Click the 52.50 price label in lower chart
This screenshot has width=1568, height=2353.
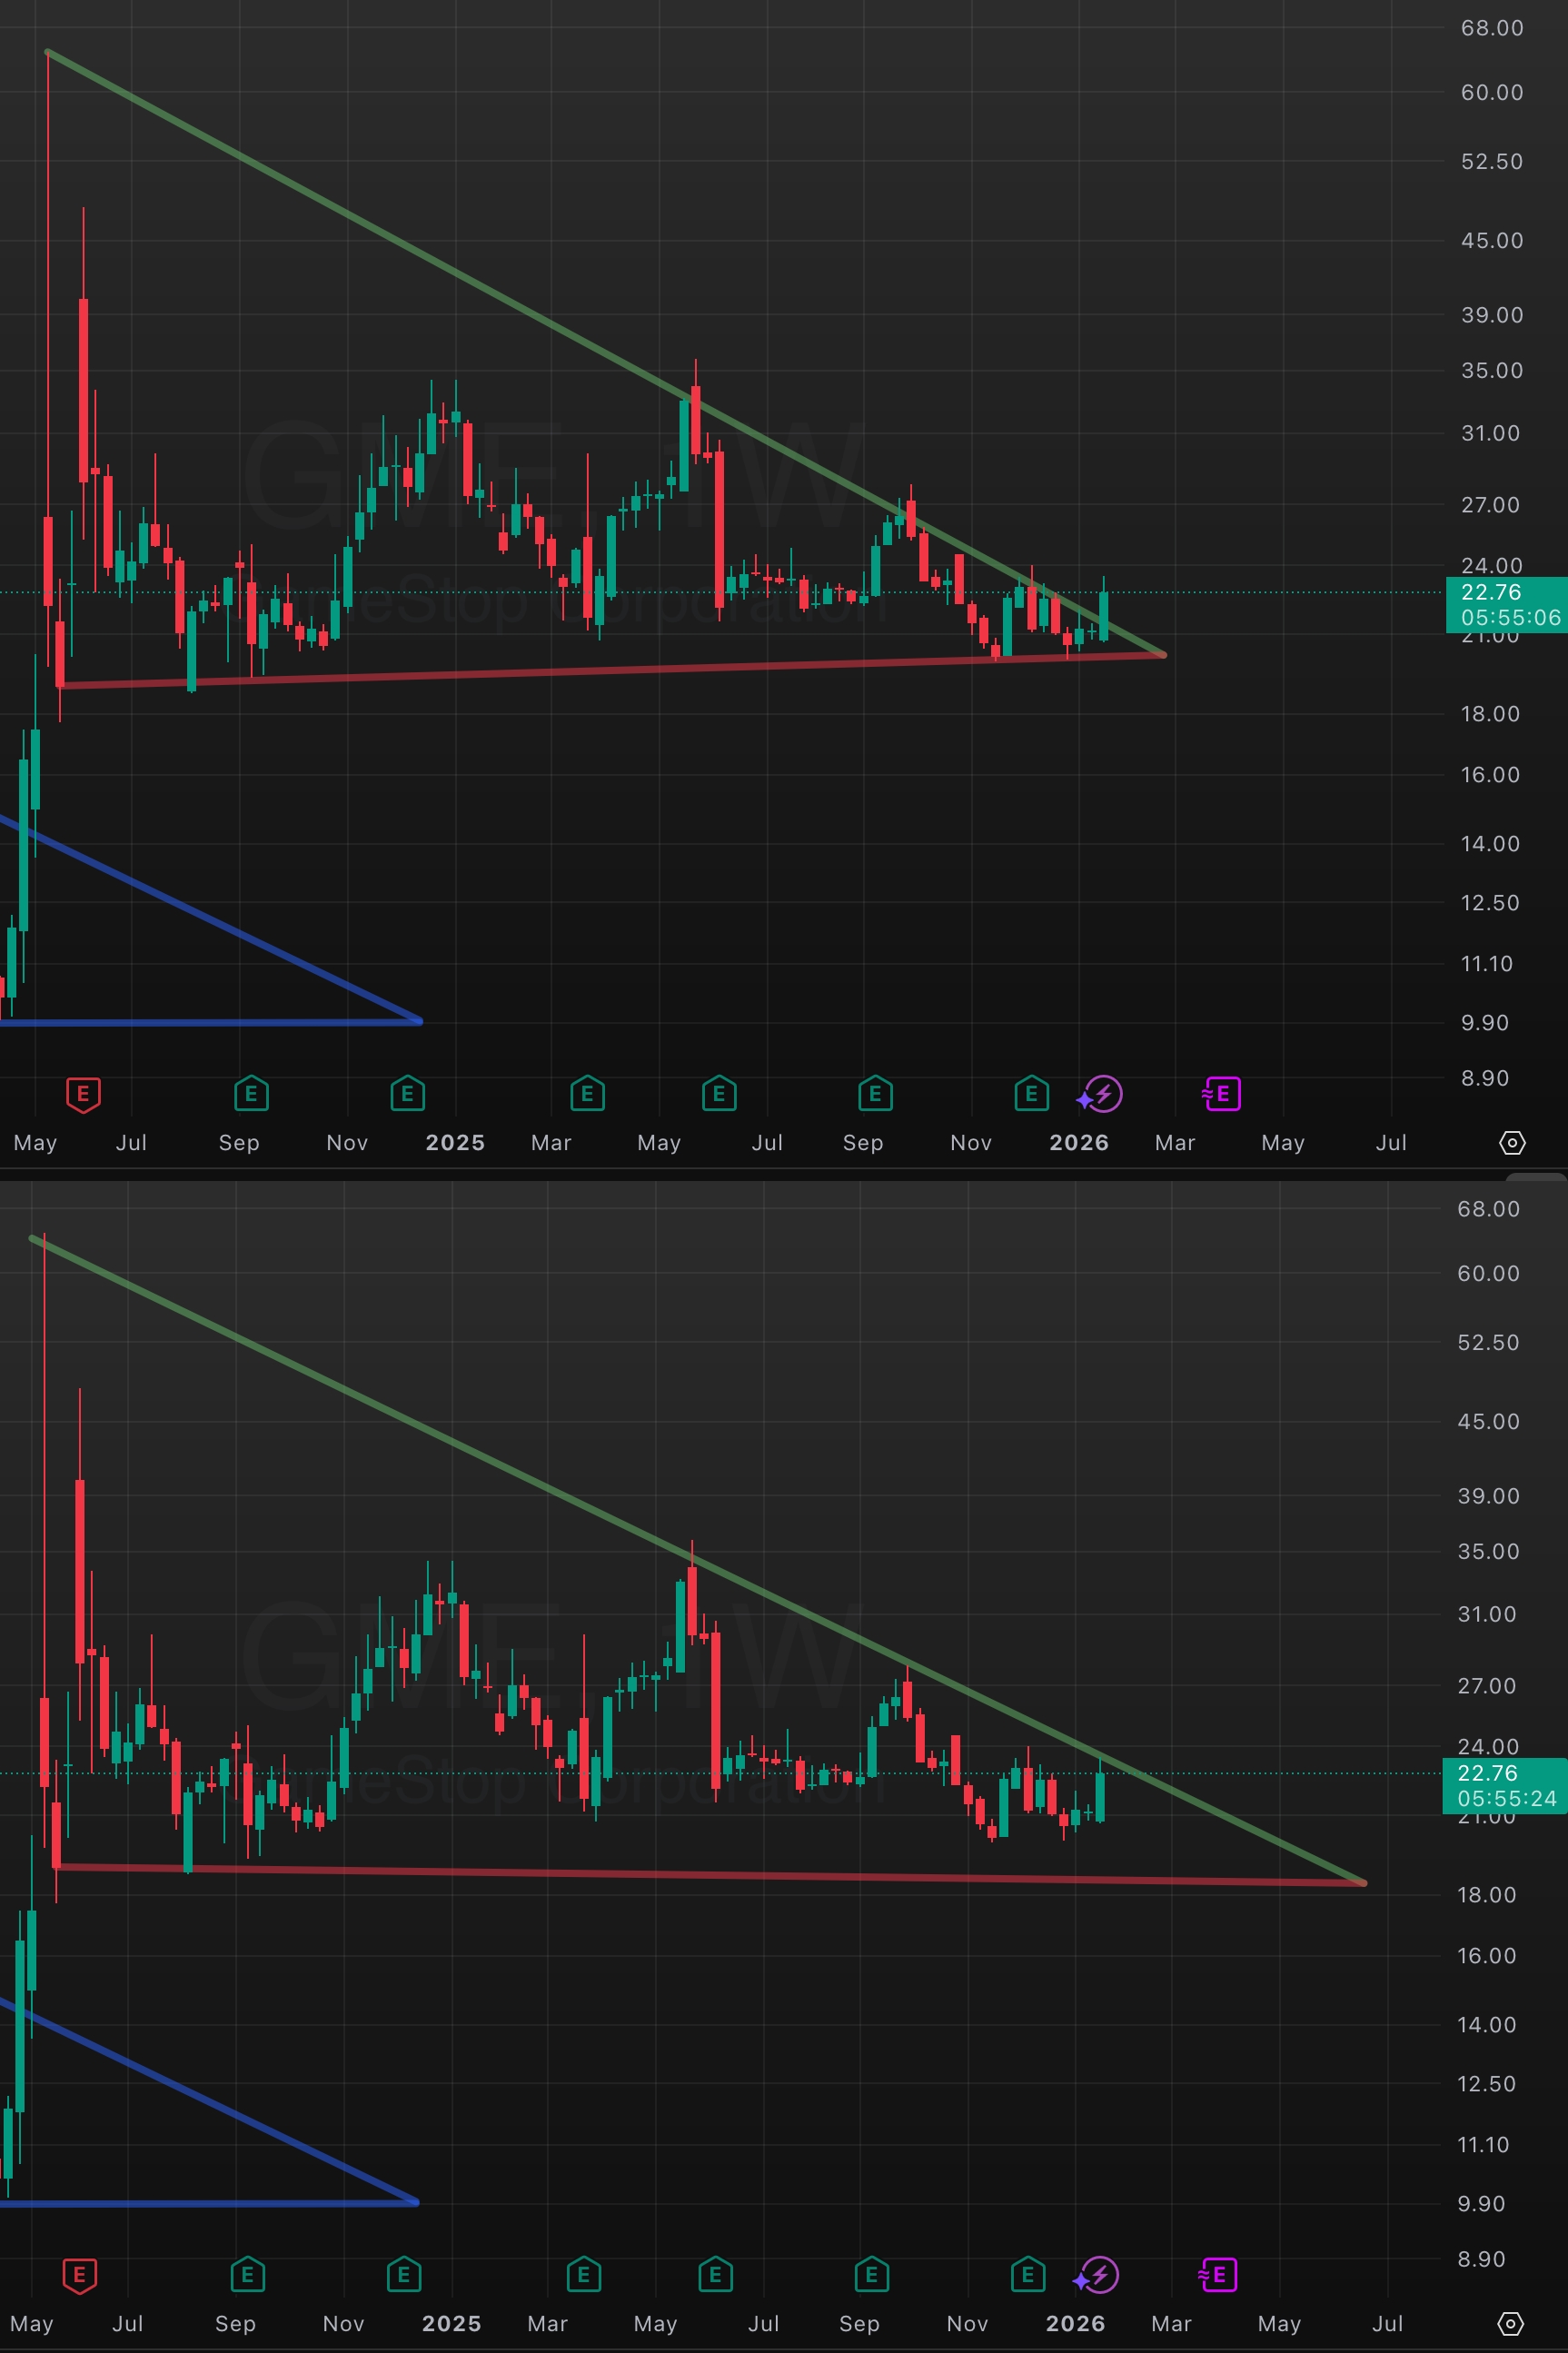click(x=1488, y=1343)
